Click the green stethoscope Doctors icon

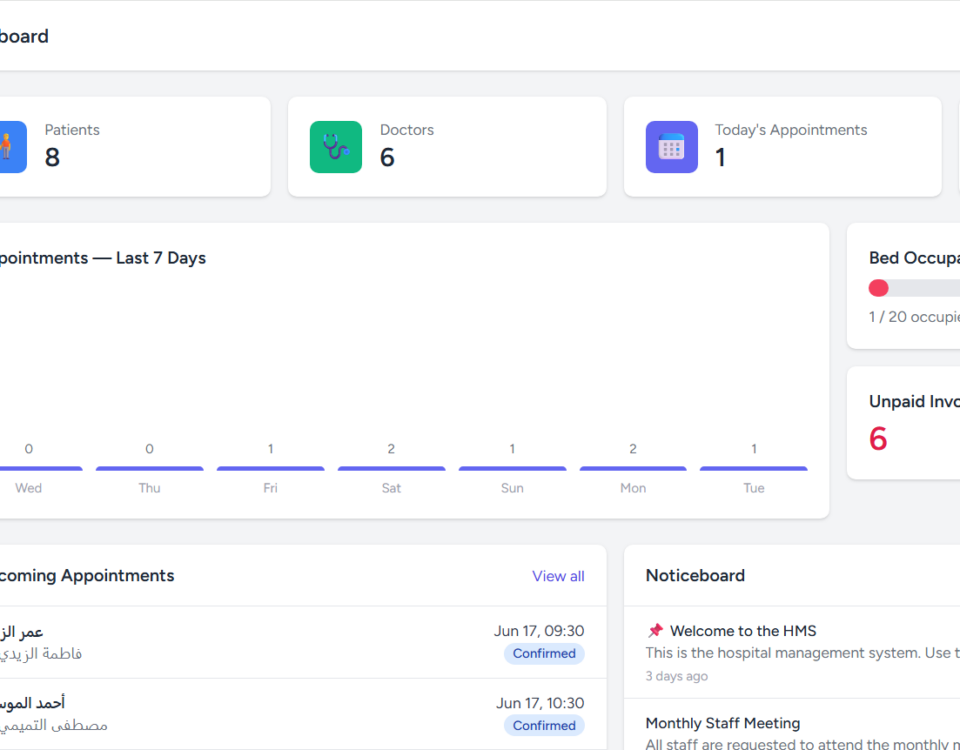pos(336,147)
